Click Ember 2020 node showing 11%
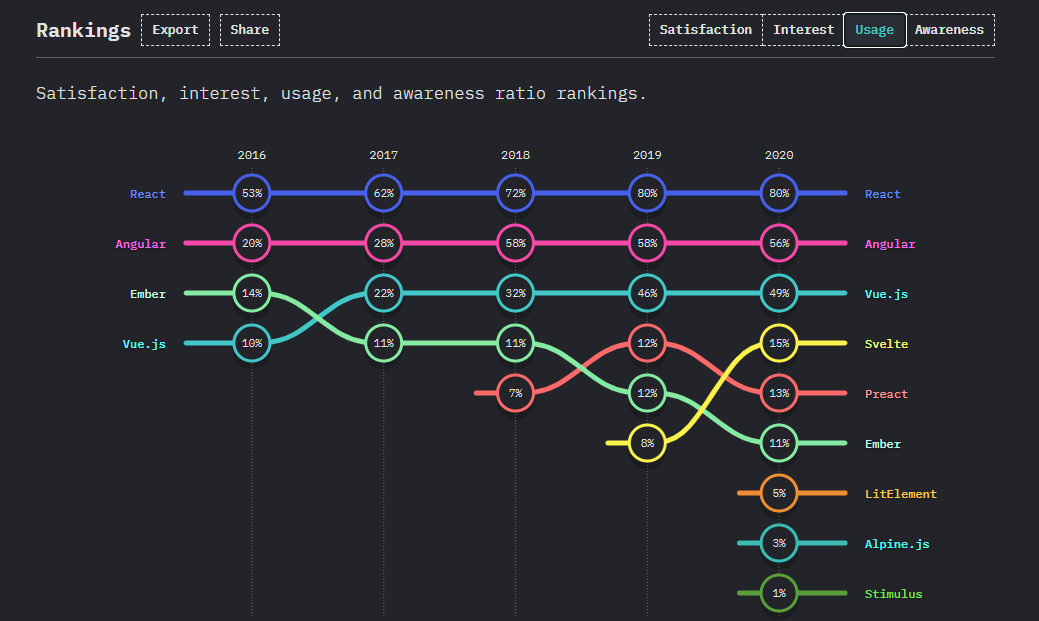The image size is (1039, 621). pyautogui.click(x=779, y=443)
